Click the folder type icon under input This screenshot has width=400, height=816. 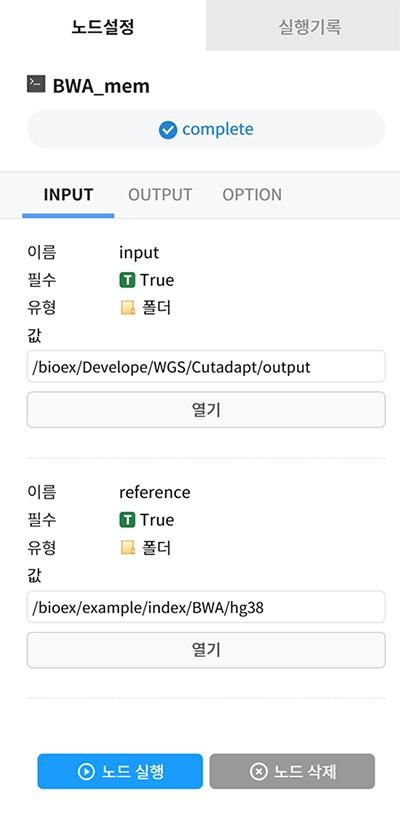click(x=128, y=308)
